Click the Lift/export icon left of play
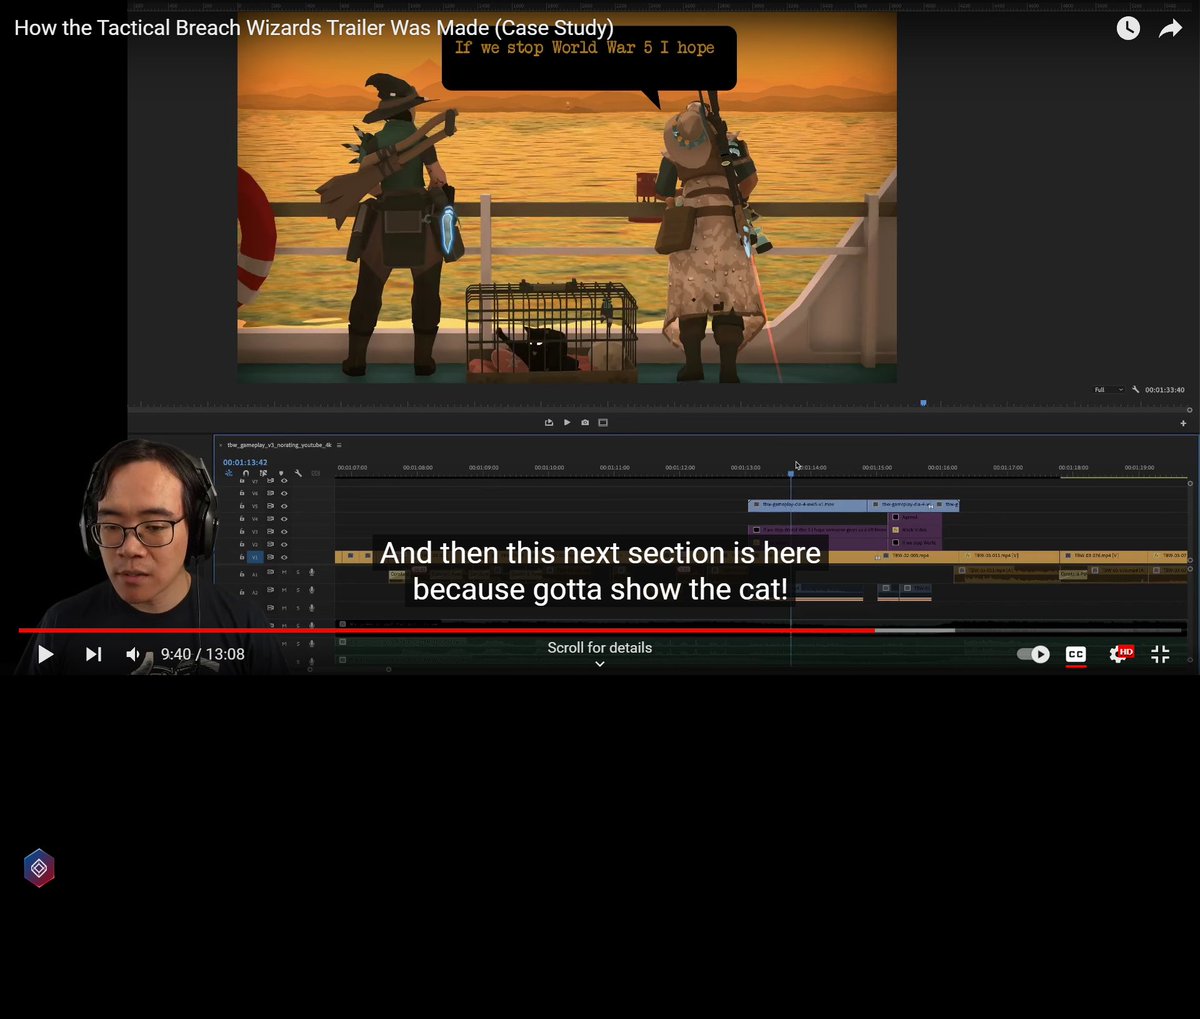 [x=549, y=423]
